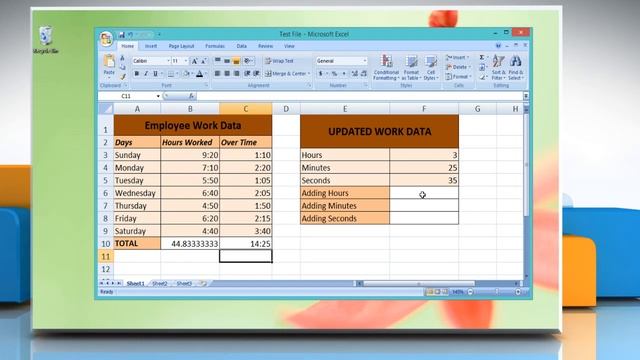The image size is (640, 360).
Task: Click the zoom slider in status bar
Action: 496,292
